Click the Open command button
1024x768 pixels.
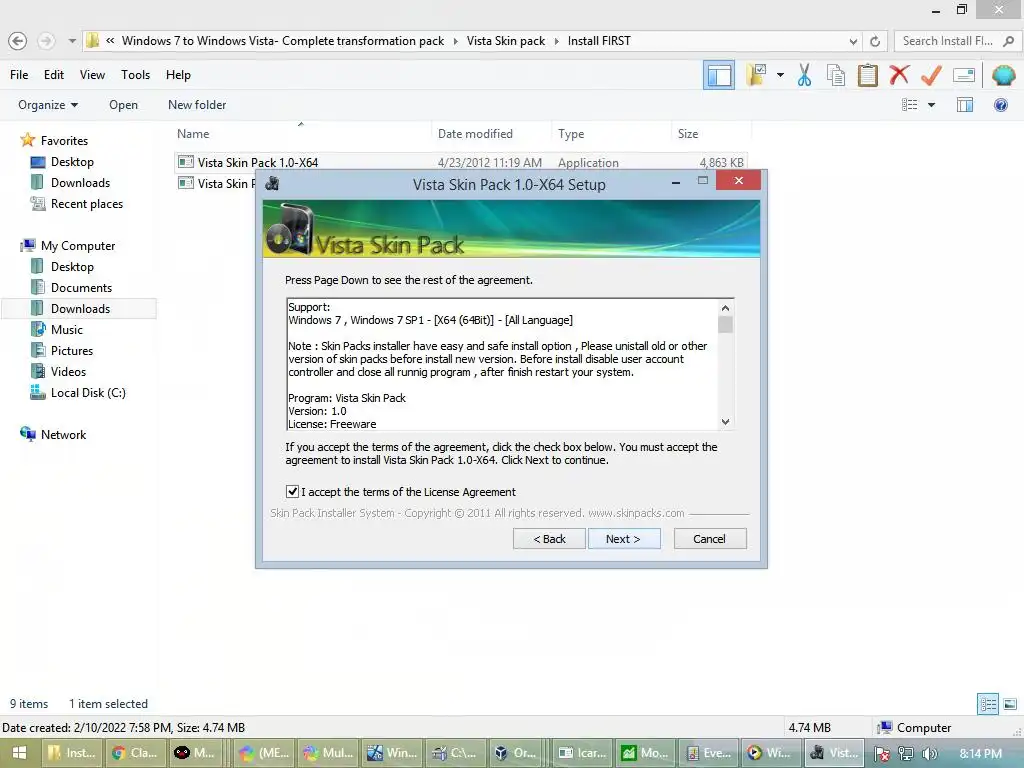click(x=123, y=104)
